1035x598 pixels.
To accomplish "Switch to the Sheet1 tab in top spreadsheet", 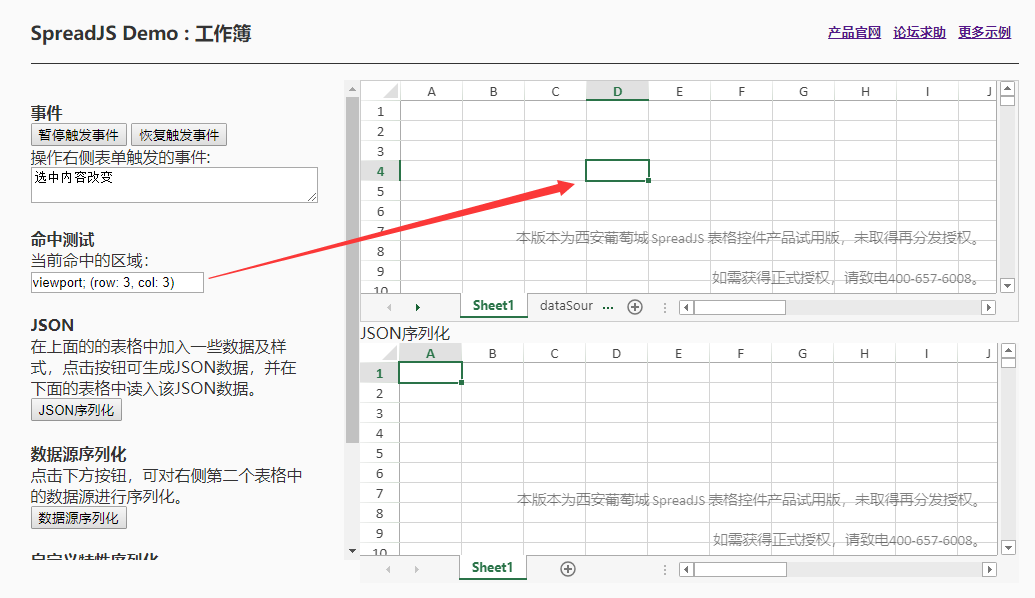I will pyautogui.click(x=493, y=306).
